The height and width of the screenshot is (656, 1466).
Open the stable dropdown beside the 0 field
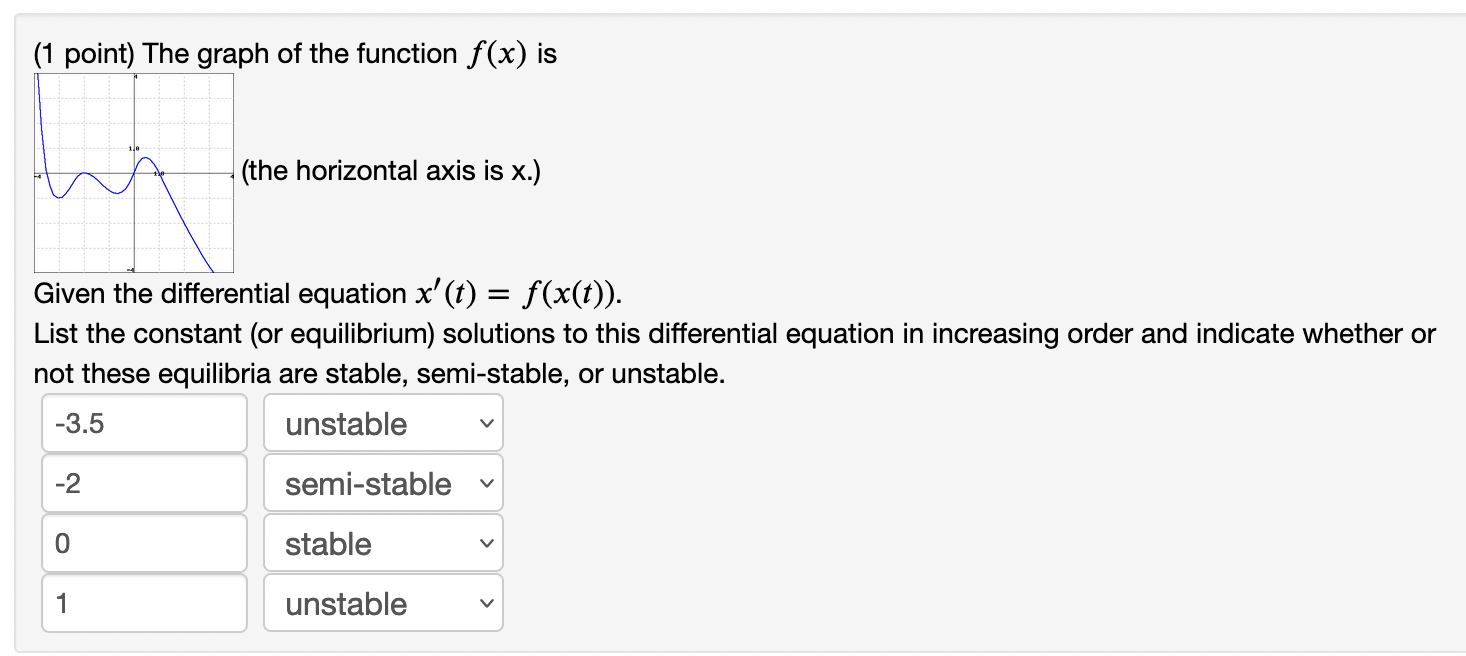click(x=383, y=543)
